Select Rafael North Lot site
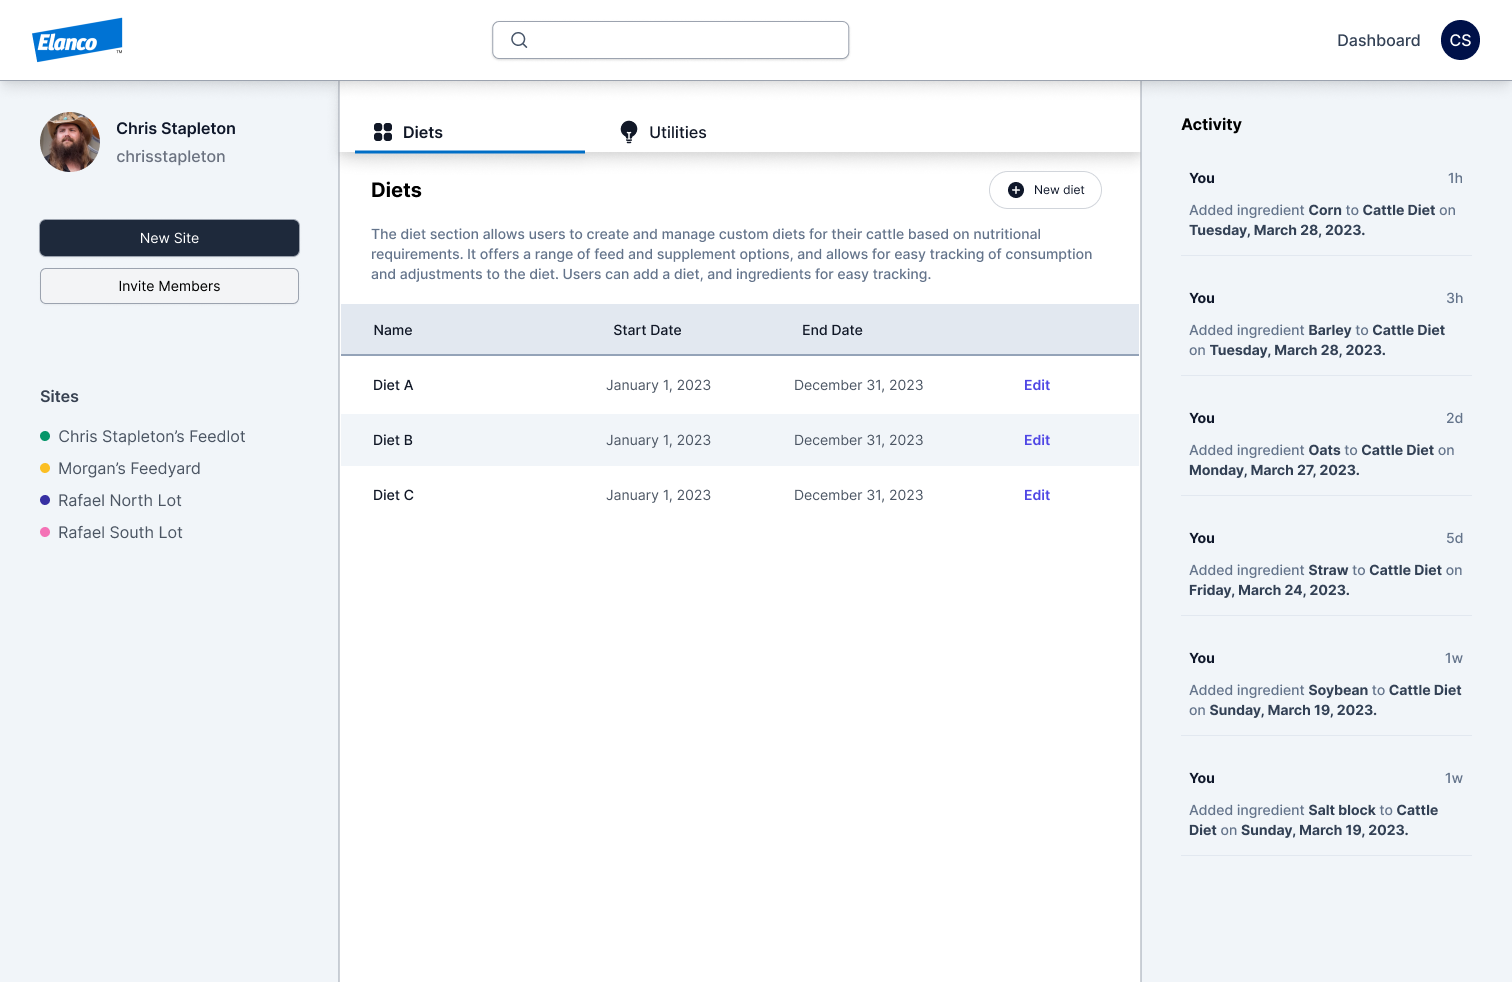1512x982 pixels. (x=120, y=500)
